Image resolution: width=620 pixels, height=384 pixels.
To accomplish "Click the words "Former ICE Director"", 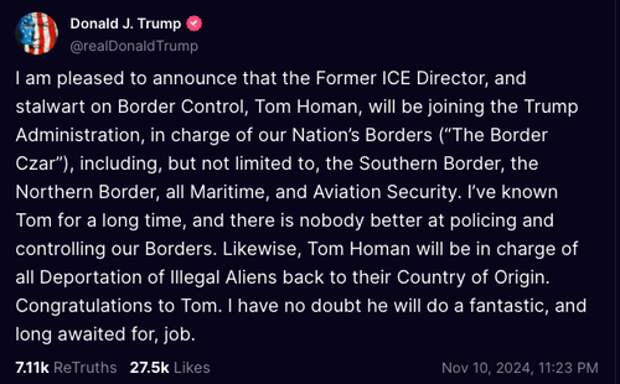I will click(400, 78).
